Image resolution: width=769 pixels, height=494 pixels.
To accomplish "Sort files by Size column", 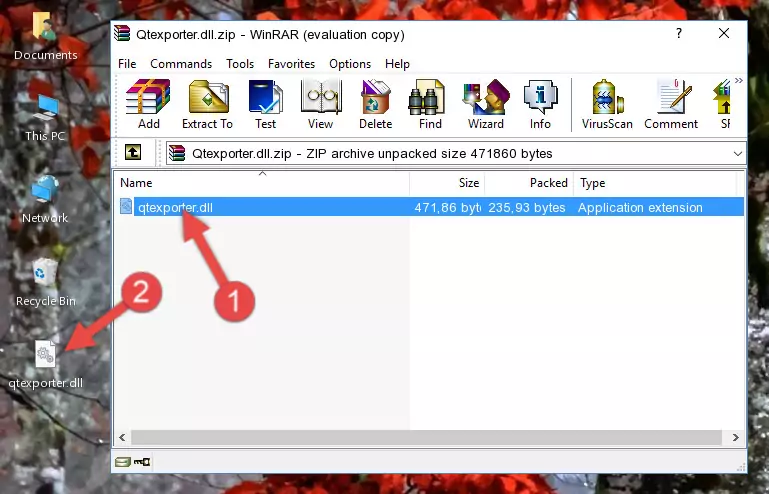I will (447, 183).
